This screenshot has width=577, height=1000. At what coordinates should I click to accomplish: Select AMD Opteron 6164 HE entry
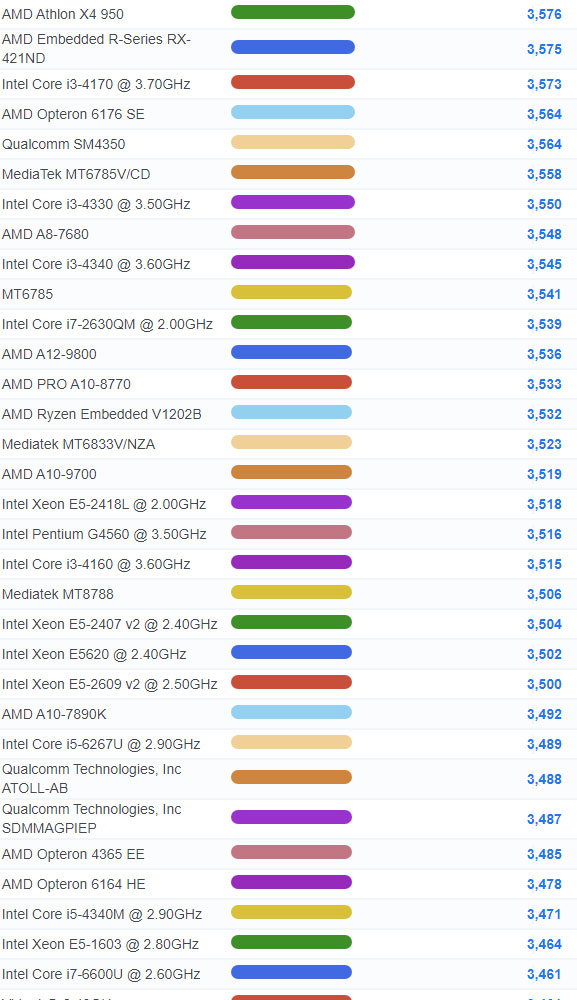pyautogui.click(x=73, y=884)
